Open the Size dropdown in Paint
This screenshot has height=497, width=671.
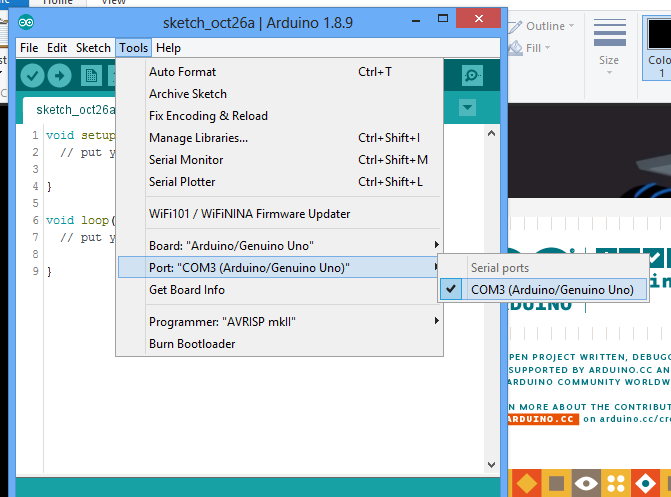click(609, 47)
